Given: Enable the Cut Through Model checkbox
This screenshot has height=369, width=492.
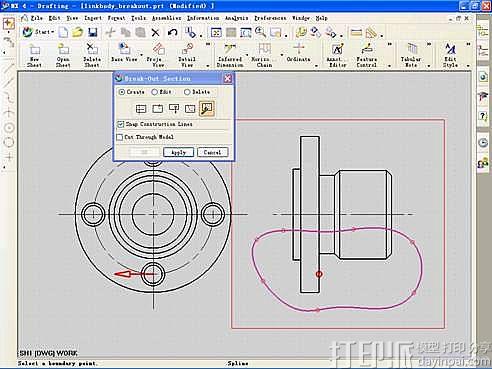Looking at the screenshot, I should (120, 137).
